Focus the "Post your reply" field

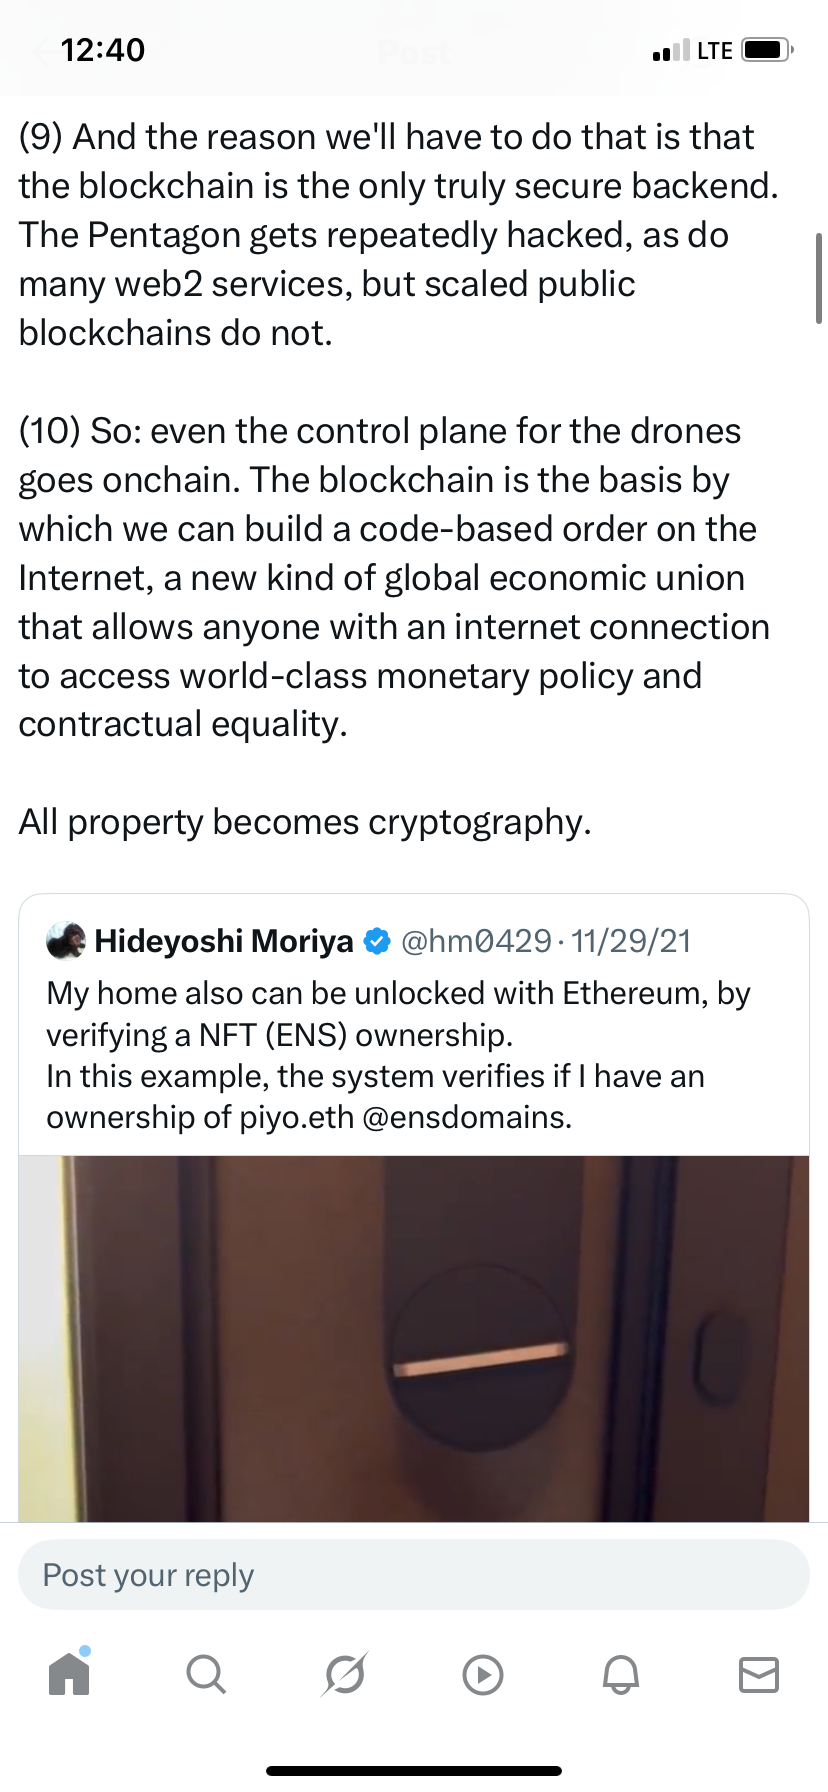coord(414,1575)
